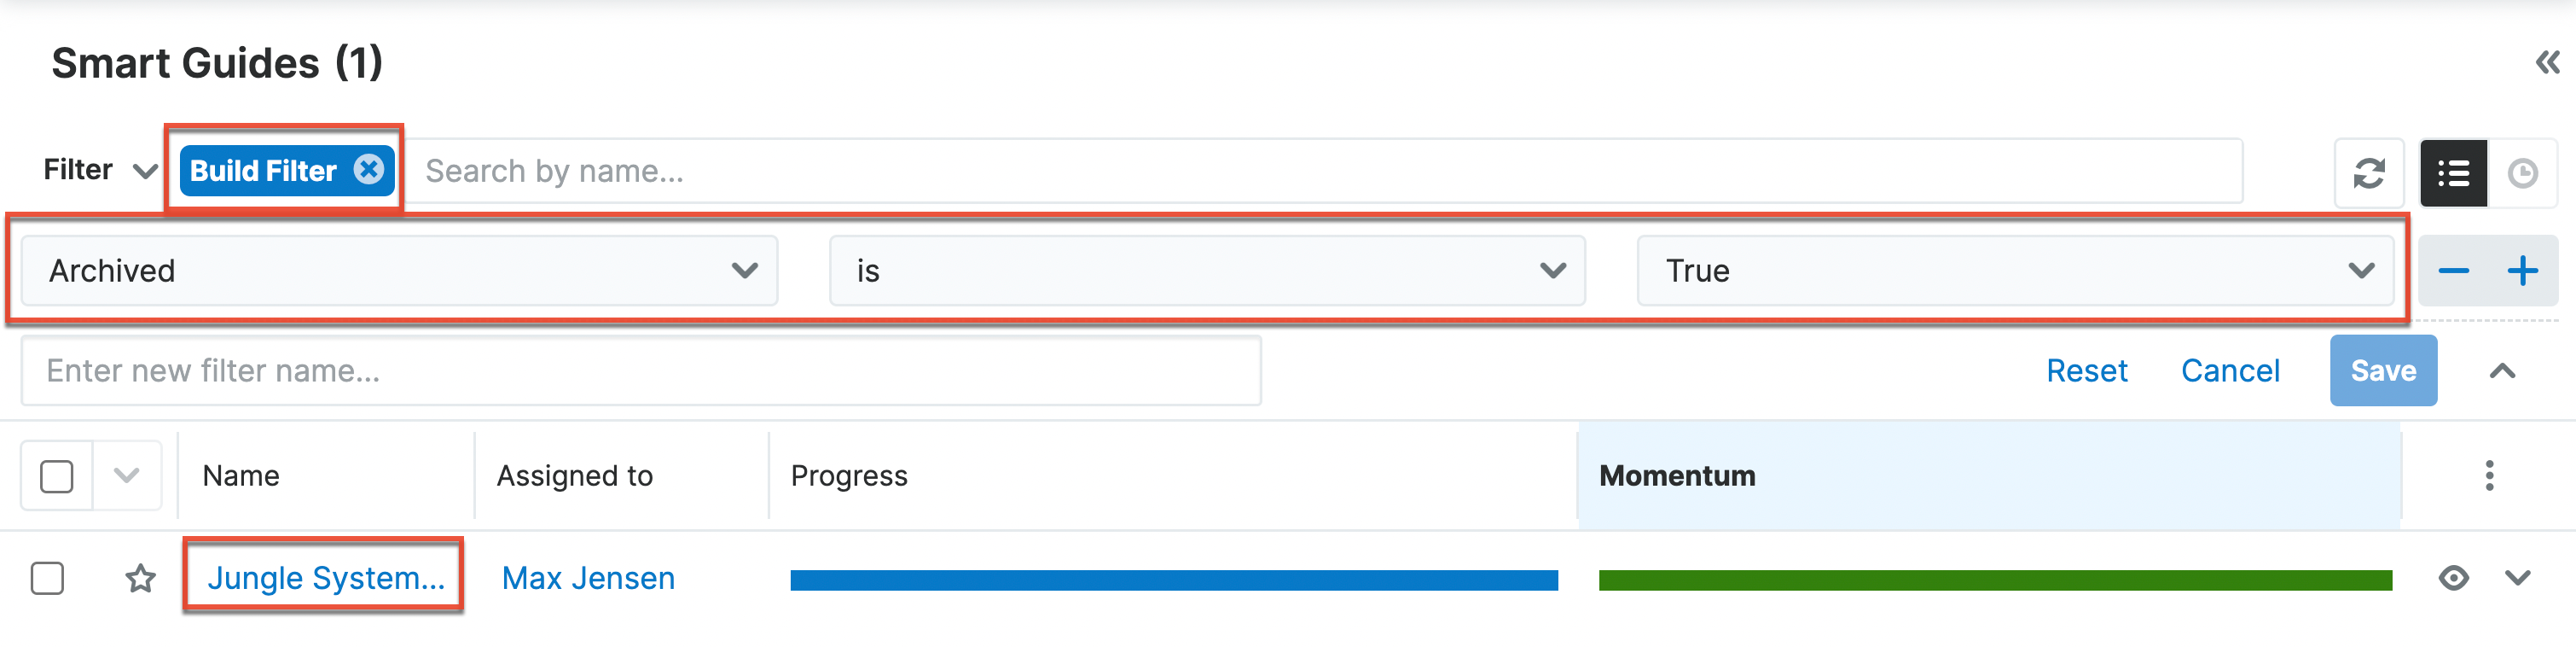Image resolution: width=2576 pixels, height=647 pixels.
Task: Collapse the Smart Guides panel
Action: [x=2547, y=63]
